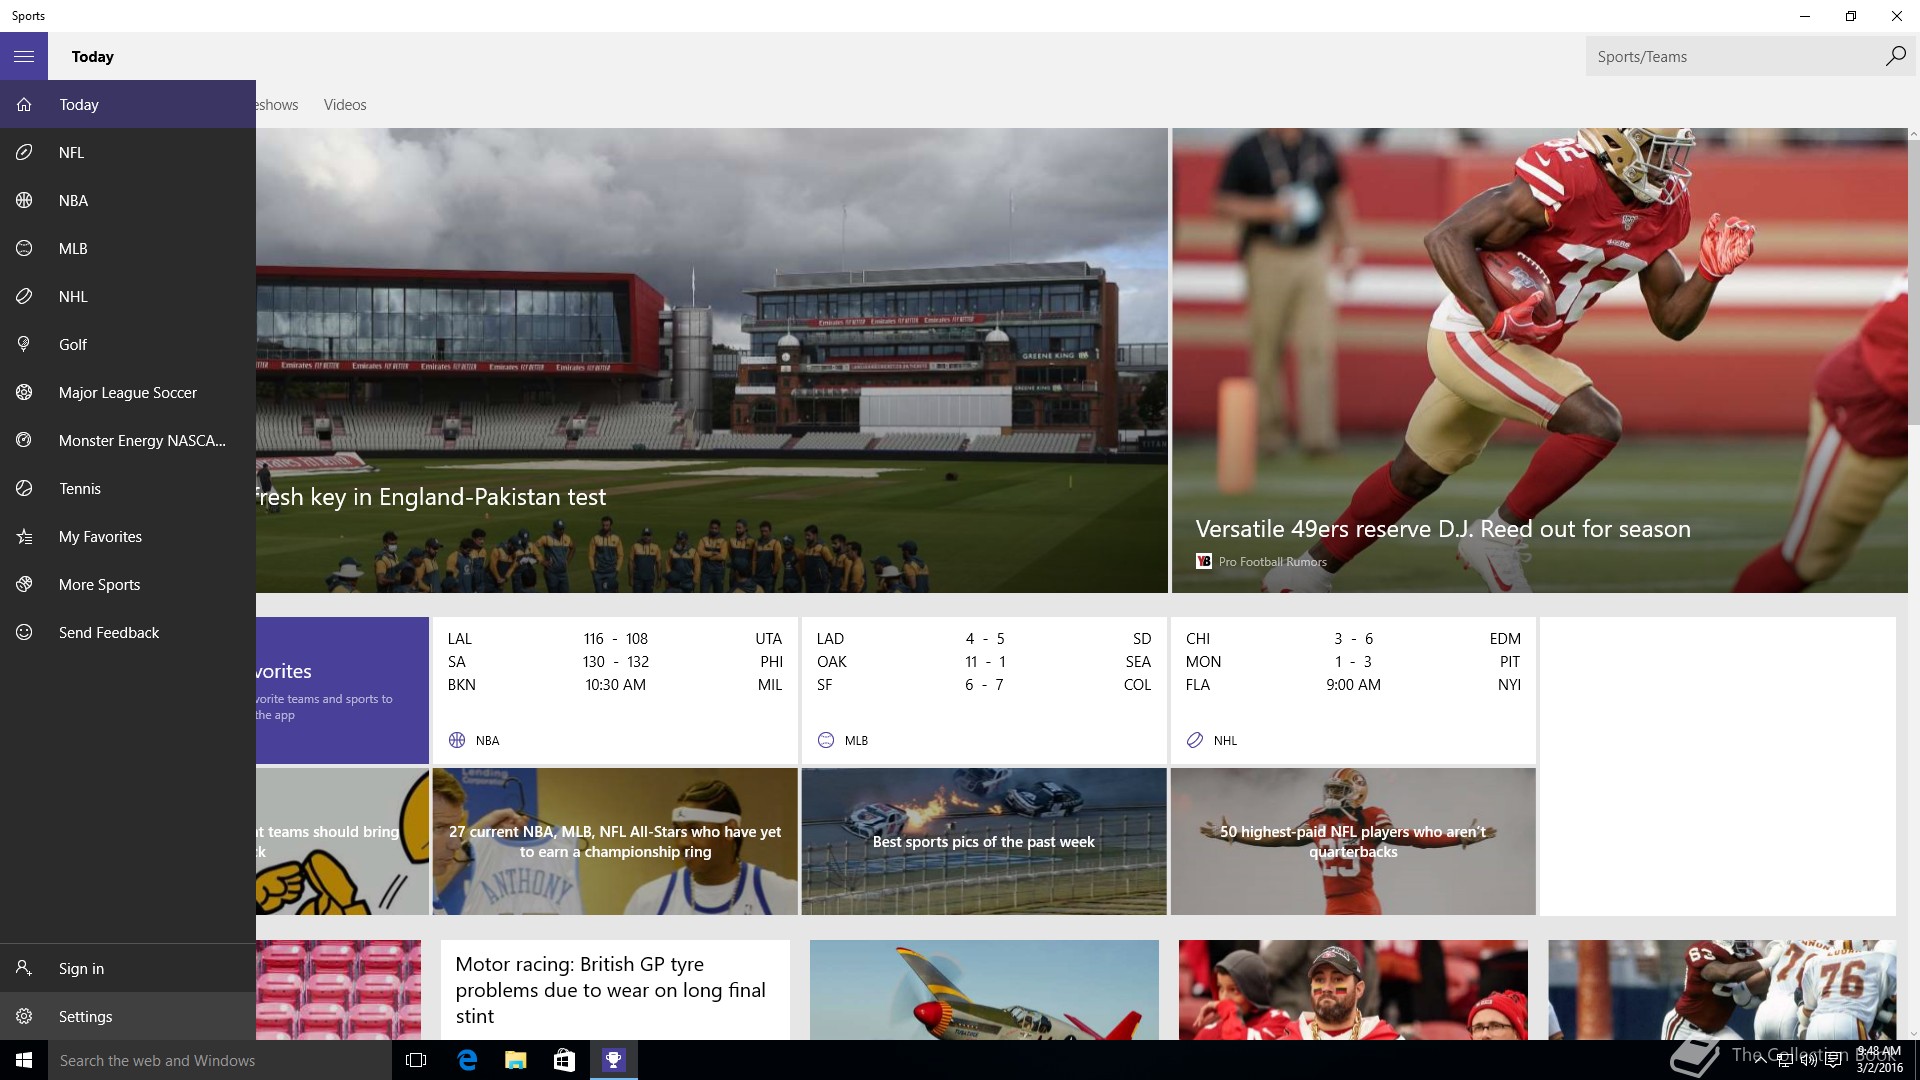The image size is (1920, 1080).
Task: Click the Sports app trophy taskbar icon
Action: [x=613, y=1060]
